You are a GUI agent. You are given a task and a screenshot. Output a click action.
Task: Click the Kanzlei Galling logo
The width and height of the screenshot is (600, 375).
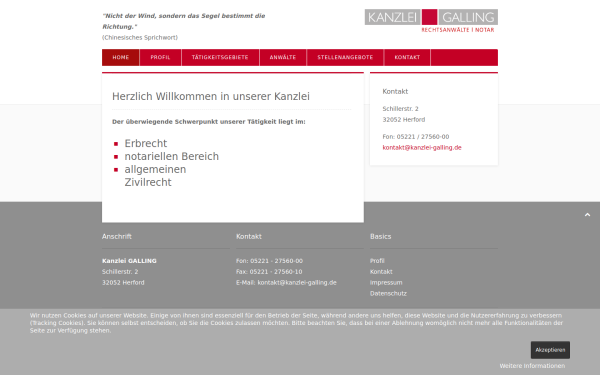[431, 21]
